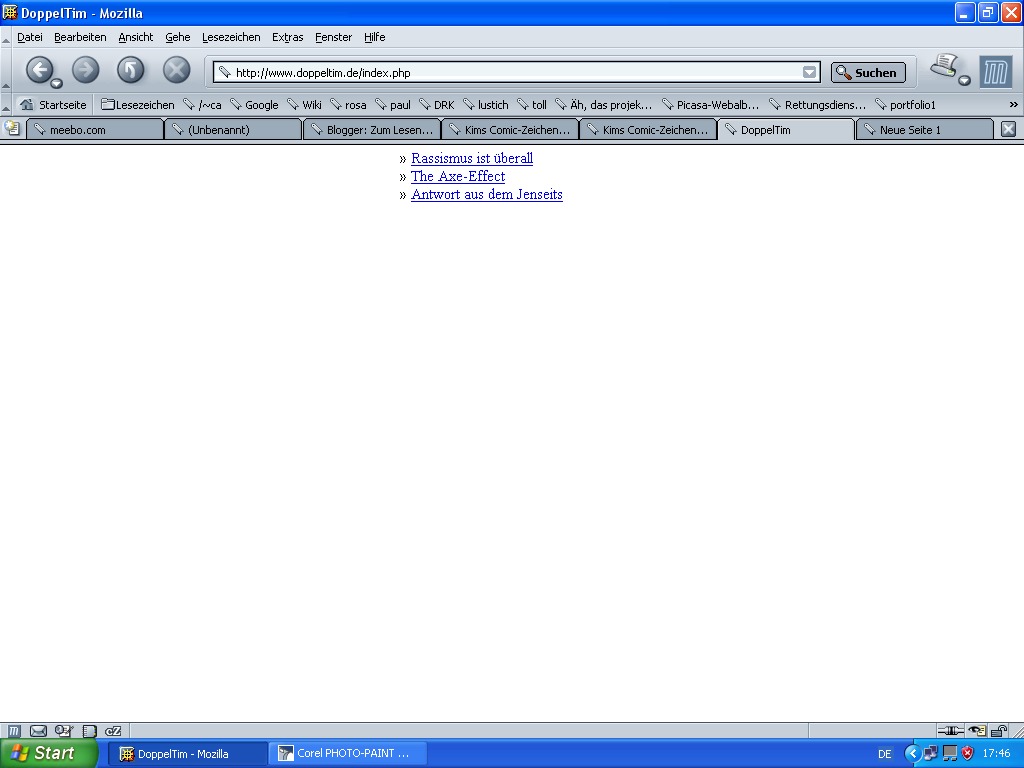This screenshot has height=768, width=1024.
Task: Open the Lesezeichen menu in the menu bar
Action: [x=230, y=37]
